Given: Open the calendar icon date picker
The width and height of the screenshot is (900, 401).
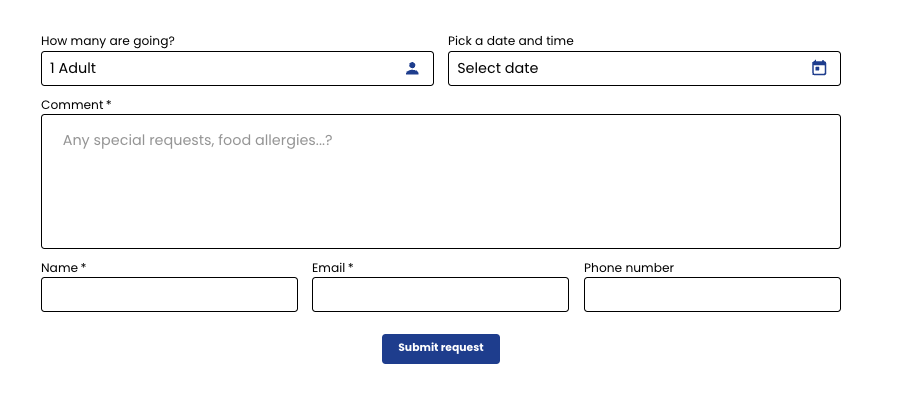Looking at the screenshot, I should click(819, 68).
